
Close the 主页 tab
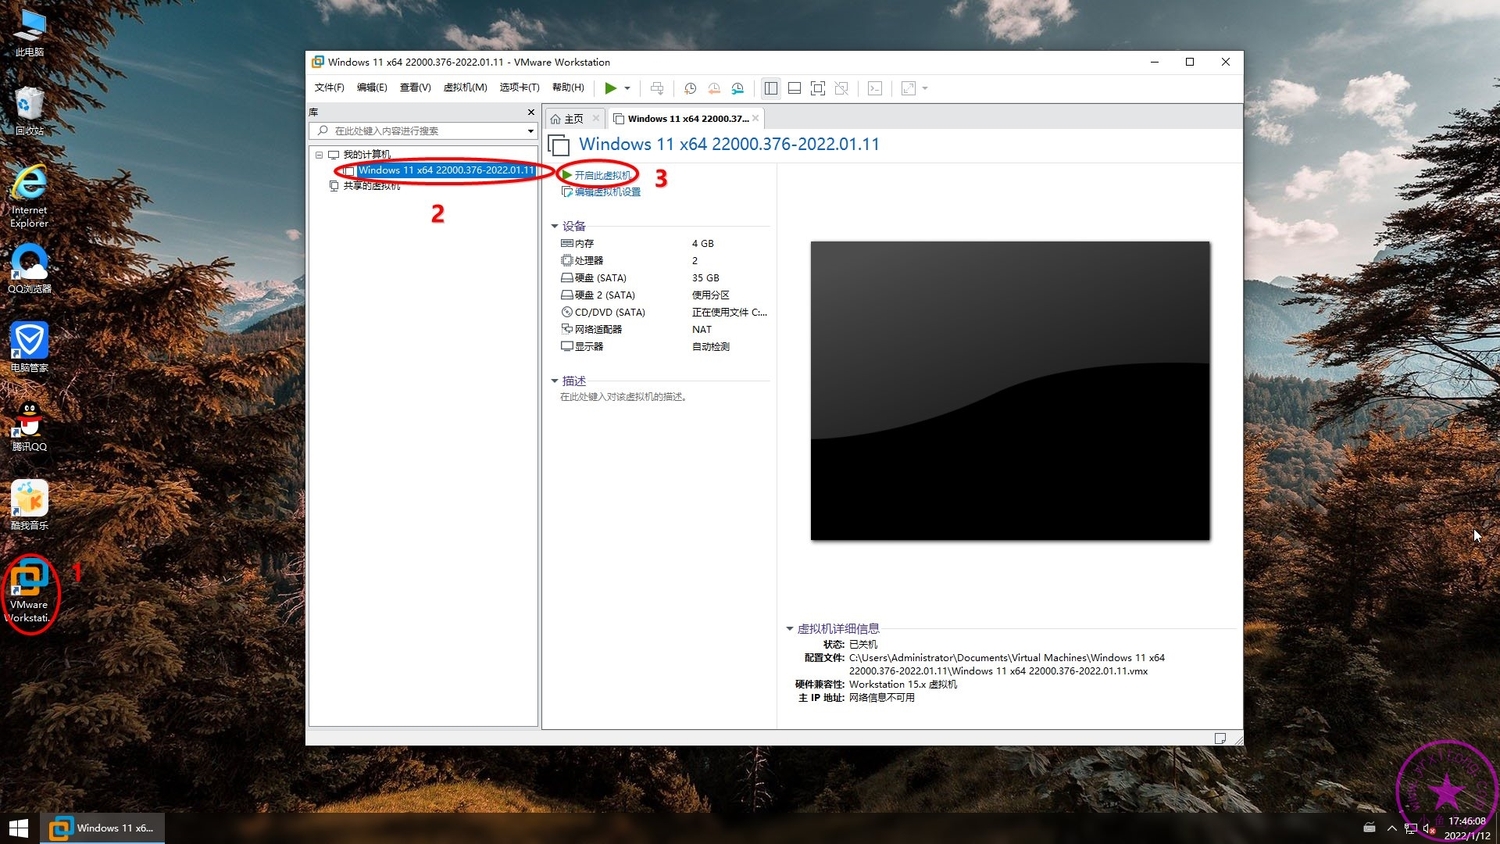coord(596,119)
